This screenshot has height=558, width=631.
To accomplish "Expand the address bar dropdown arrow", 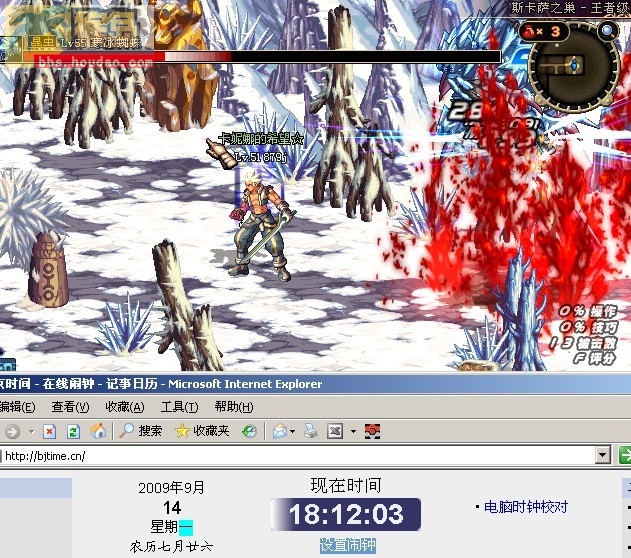I will [602, 456].
